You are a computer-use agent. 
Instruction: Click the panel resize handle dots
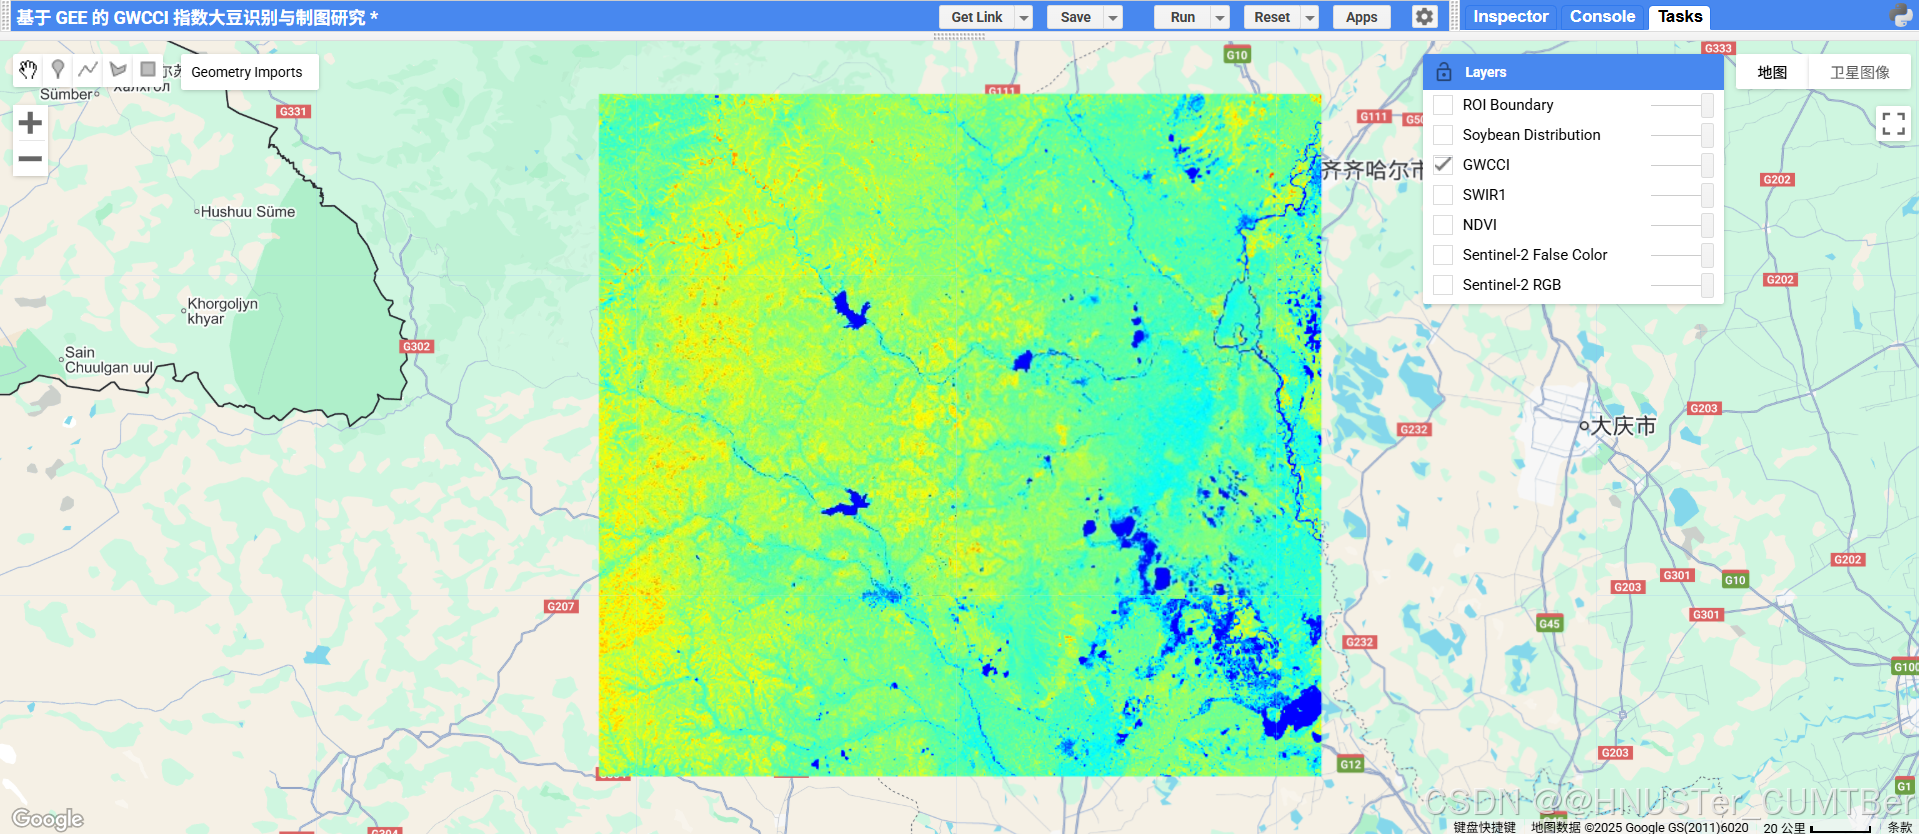(959, 36)
